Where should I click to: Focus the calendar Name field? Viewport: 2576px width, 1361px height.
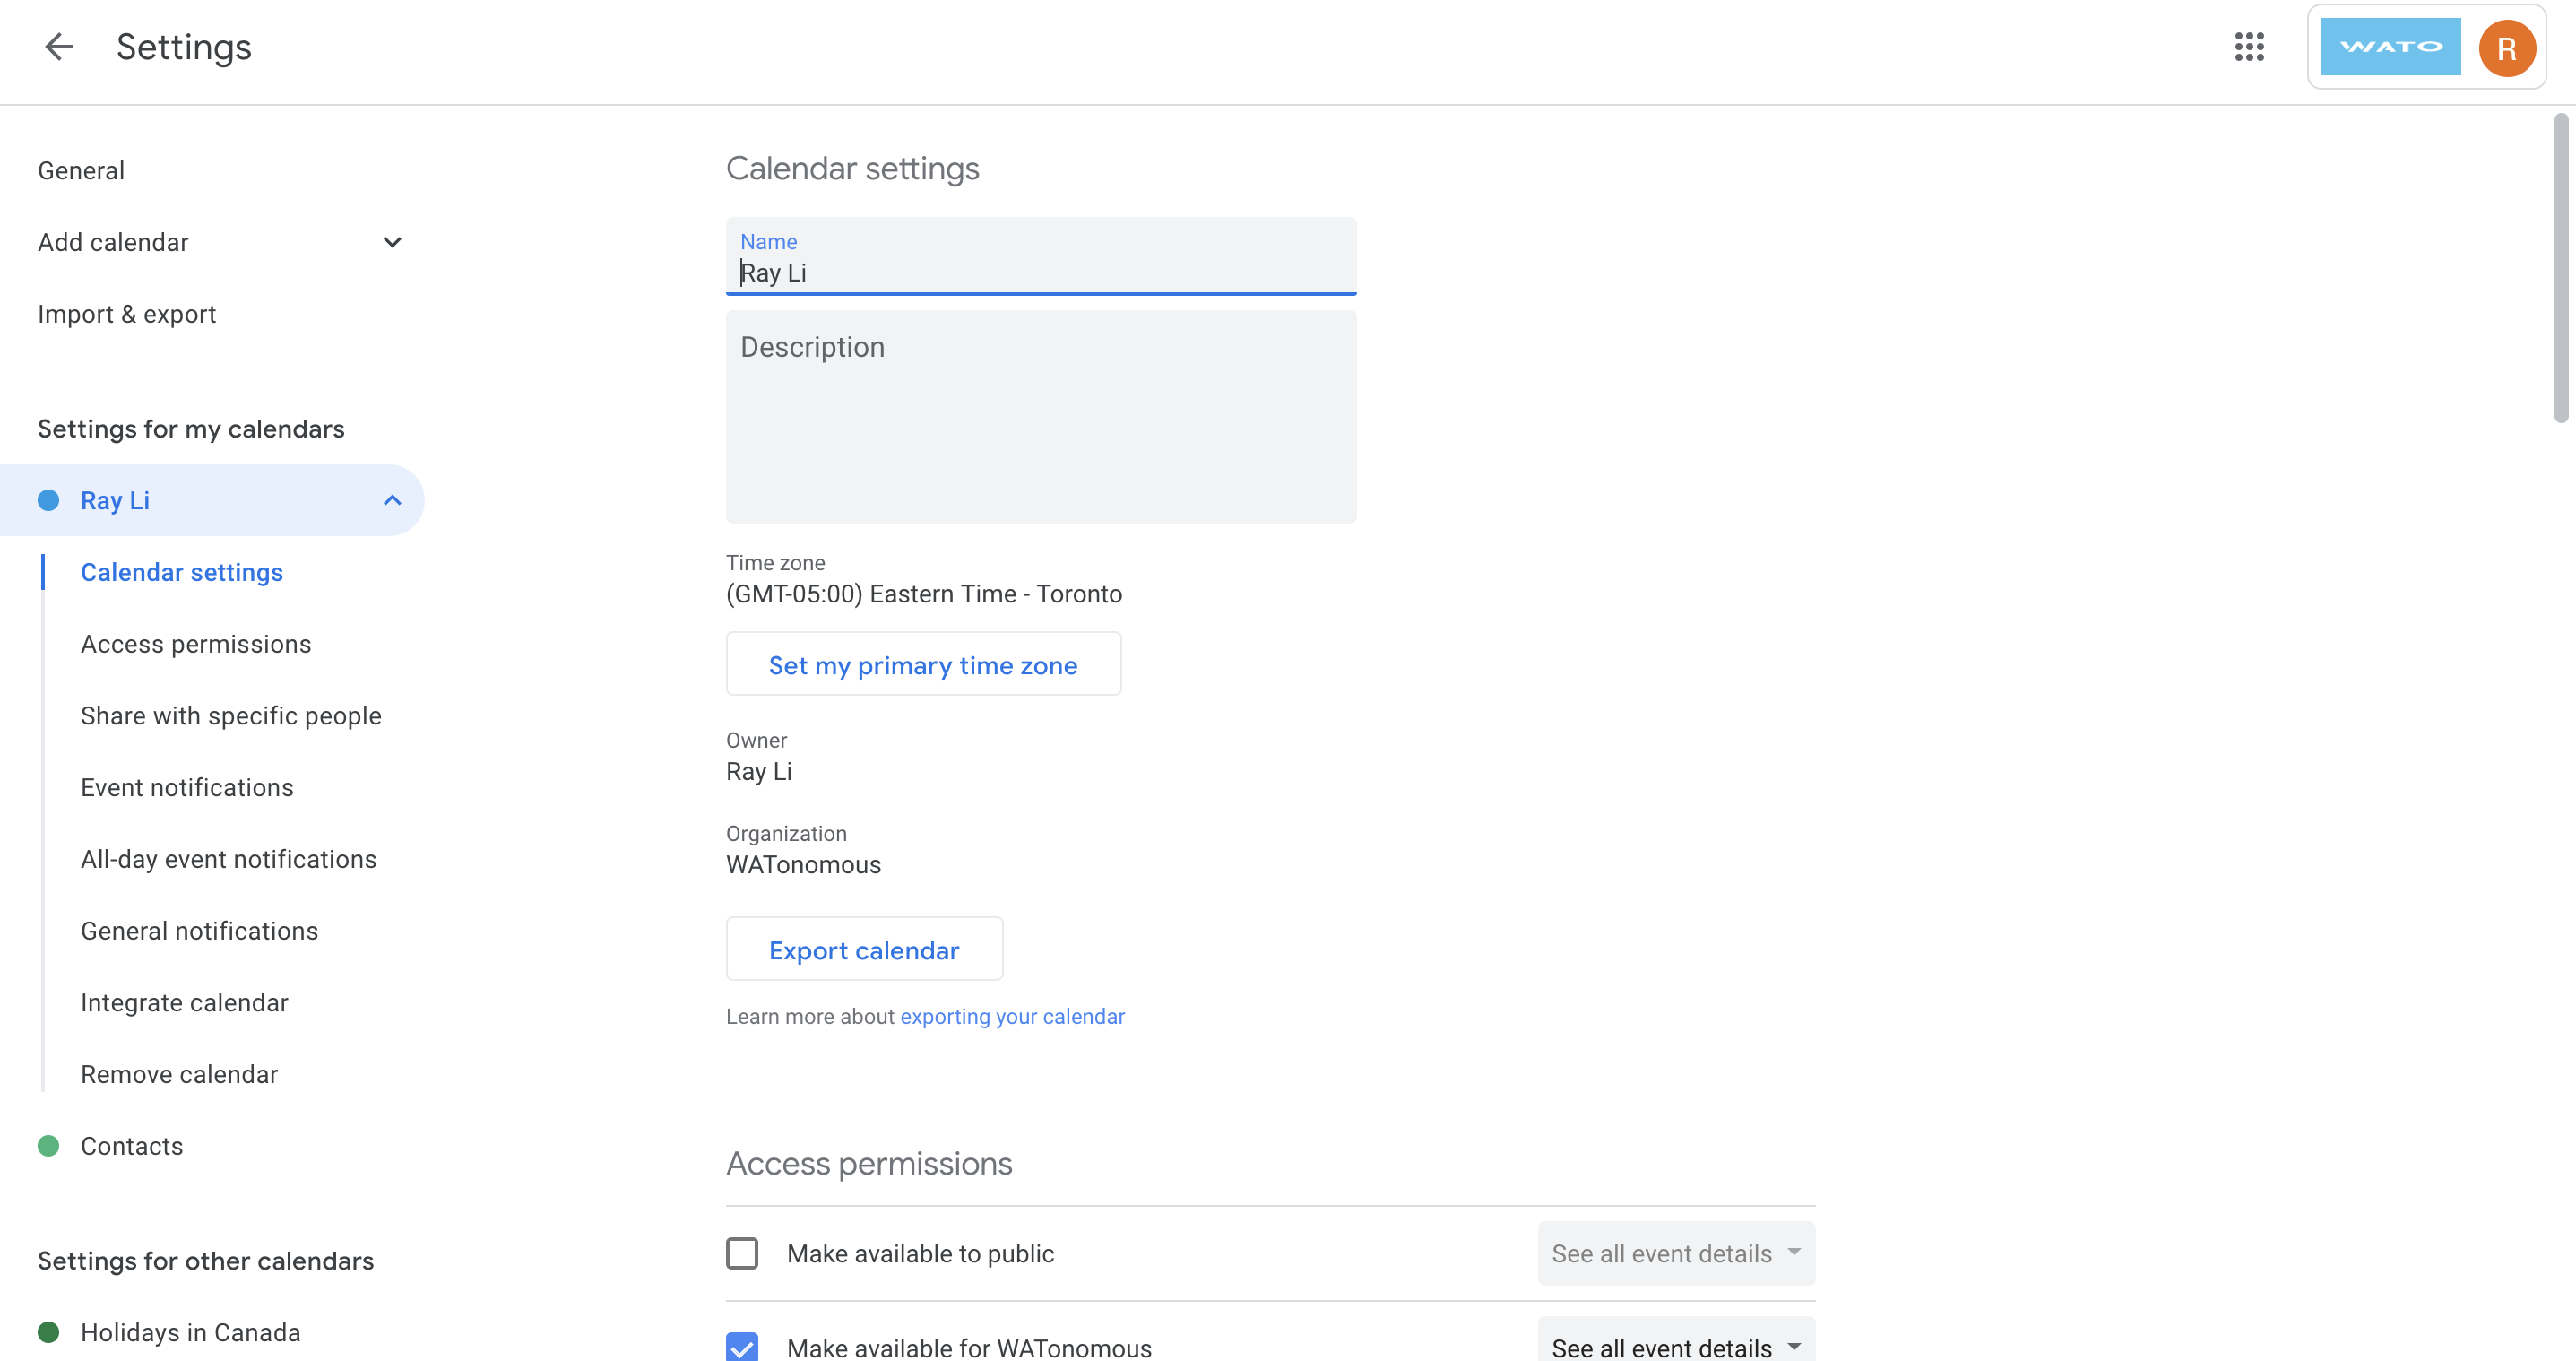[1041, 257]
